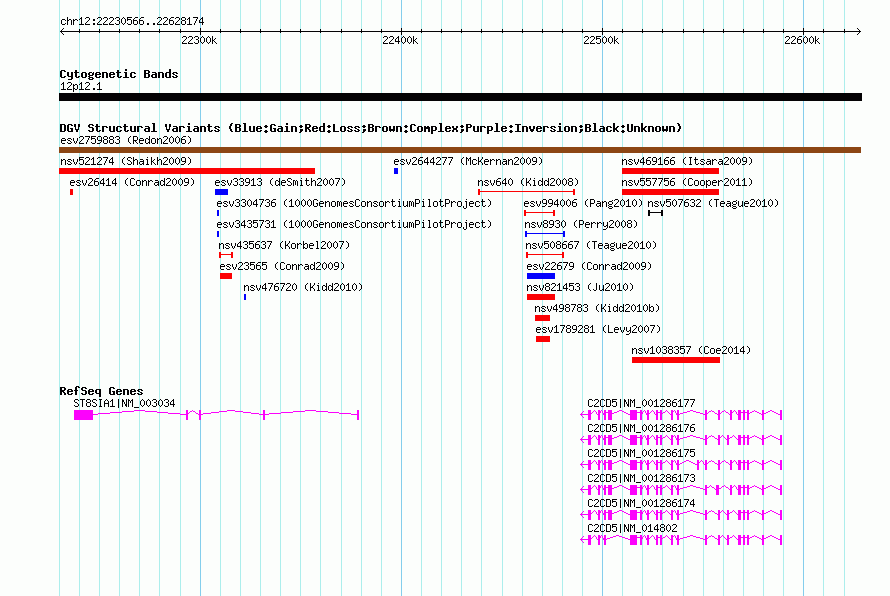
Task: Click the C2CD5 NM_014802 transcript glyph
Action: coord(681,540)
